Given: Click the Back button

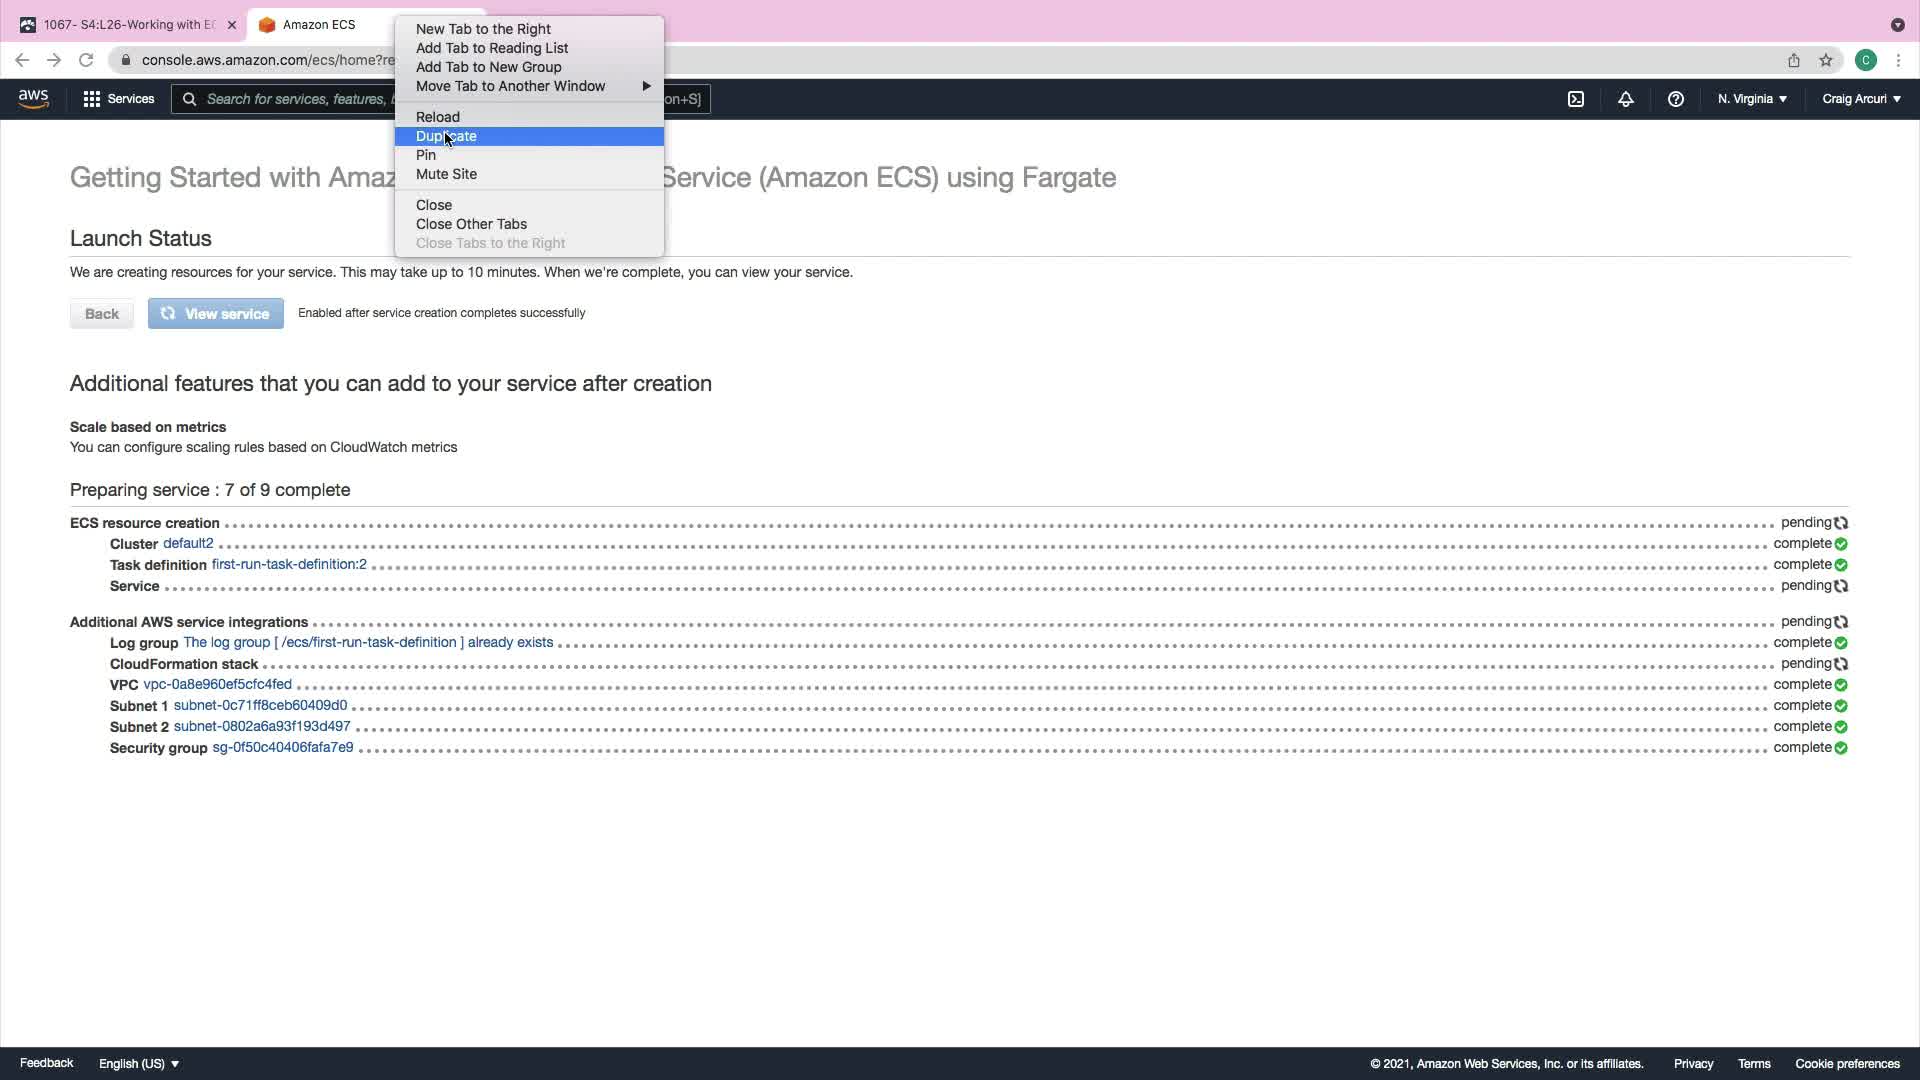Looking at the screenshot, I should coord(101,314).
